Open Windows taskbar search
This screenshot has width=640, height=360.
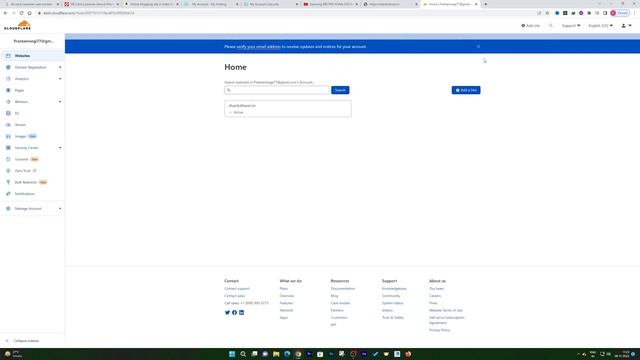tap(243, 354)
